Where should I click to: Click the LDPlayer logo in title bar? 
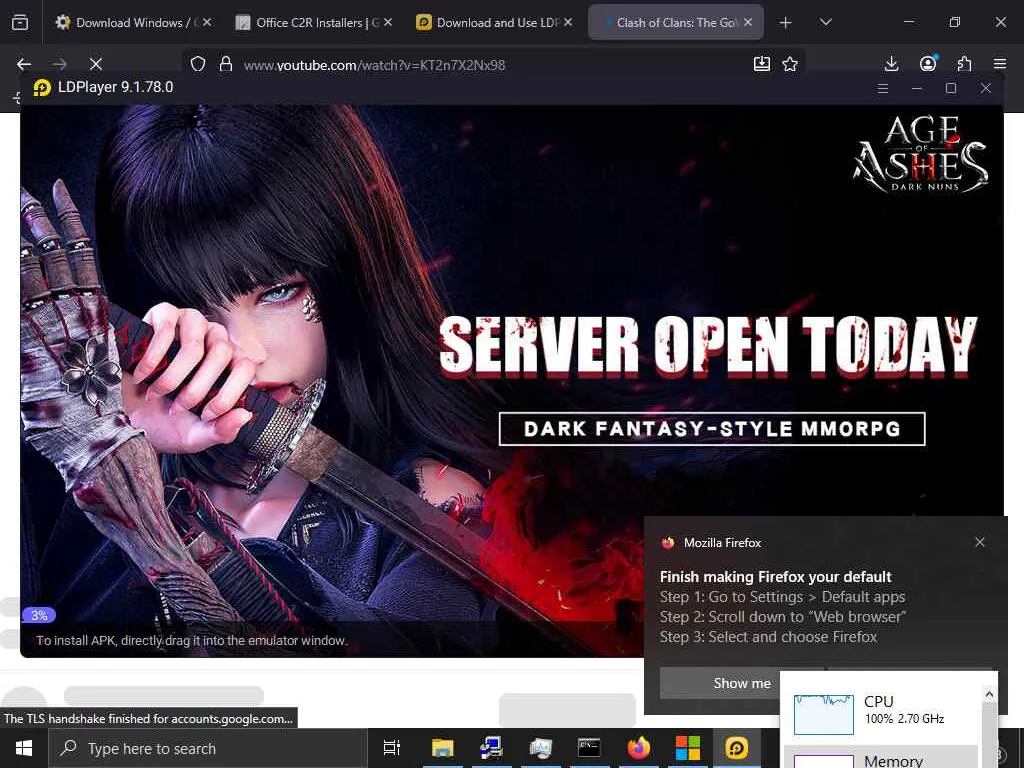coord(42,88)
